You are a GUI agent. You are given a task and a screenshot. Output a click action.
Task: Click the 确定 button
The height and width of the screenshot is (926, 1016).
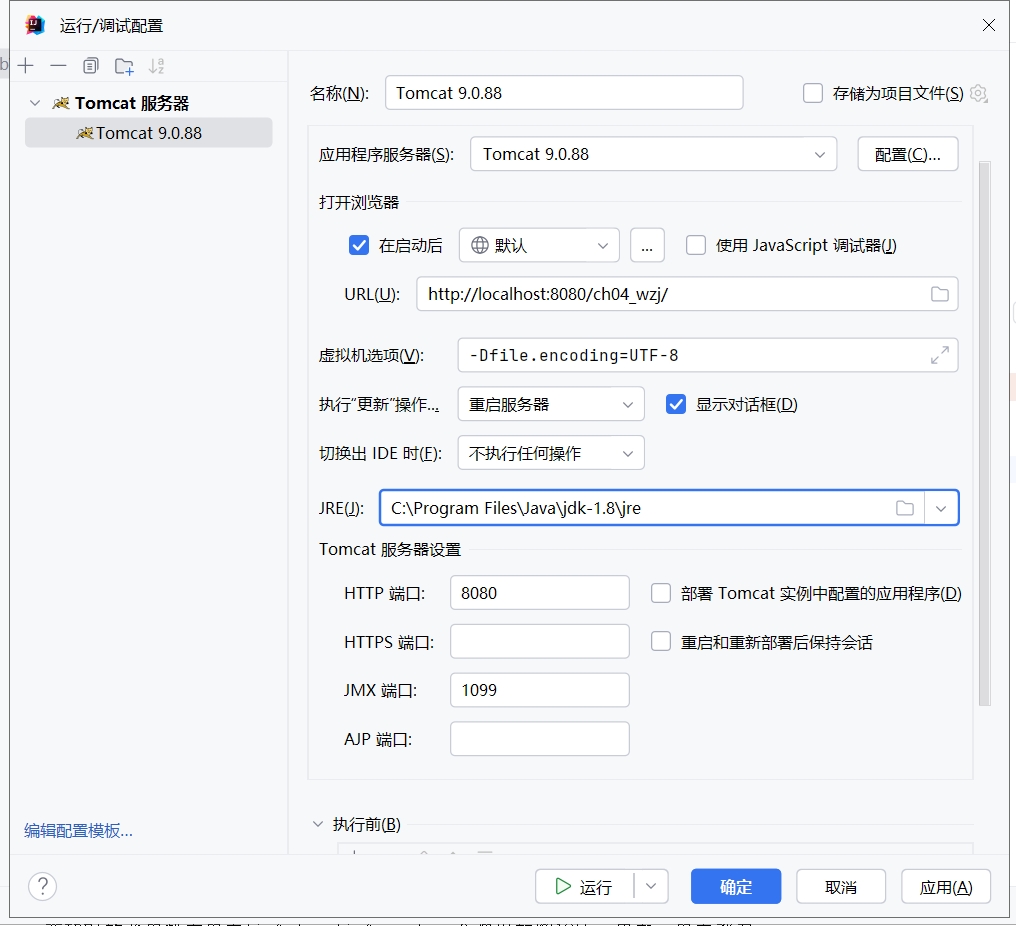[x=736, y=887]
